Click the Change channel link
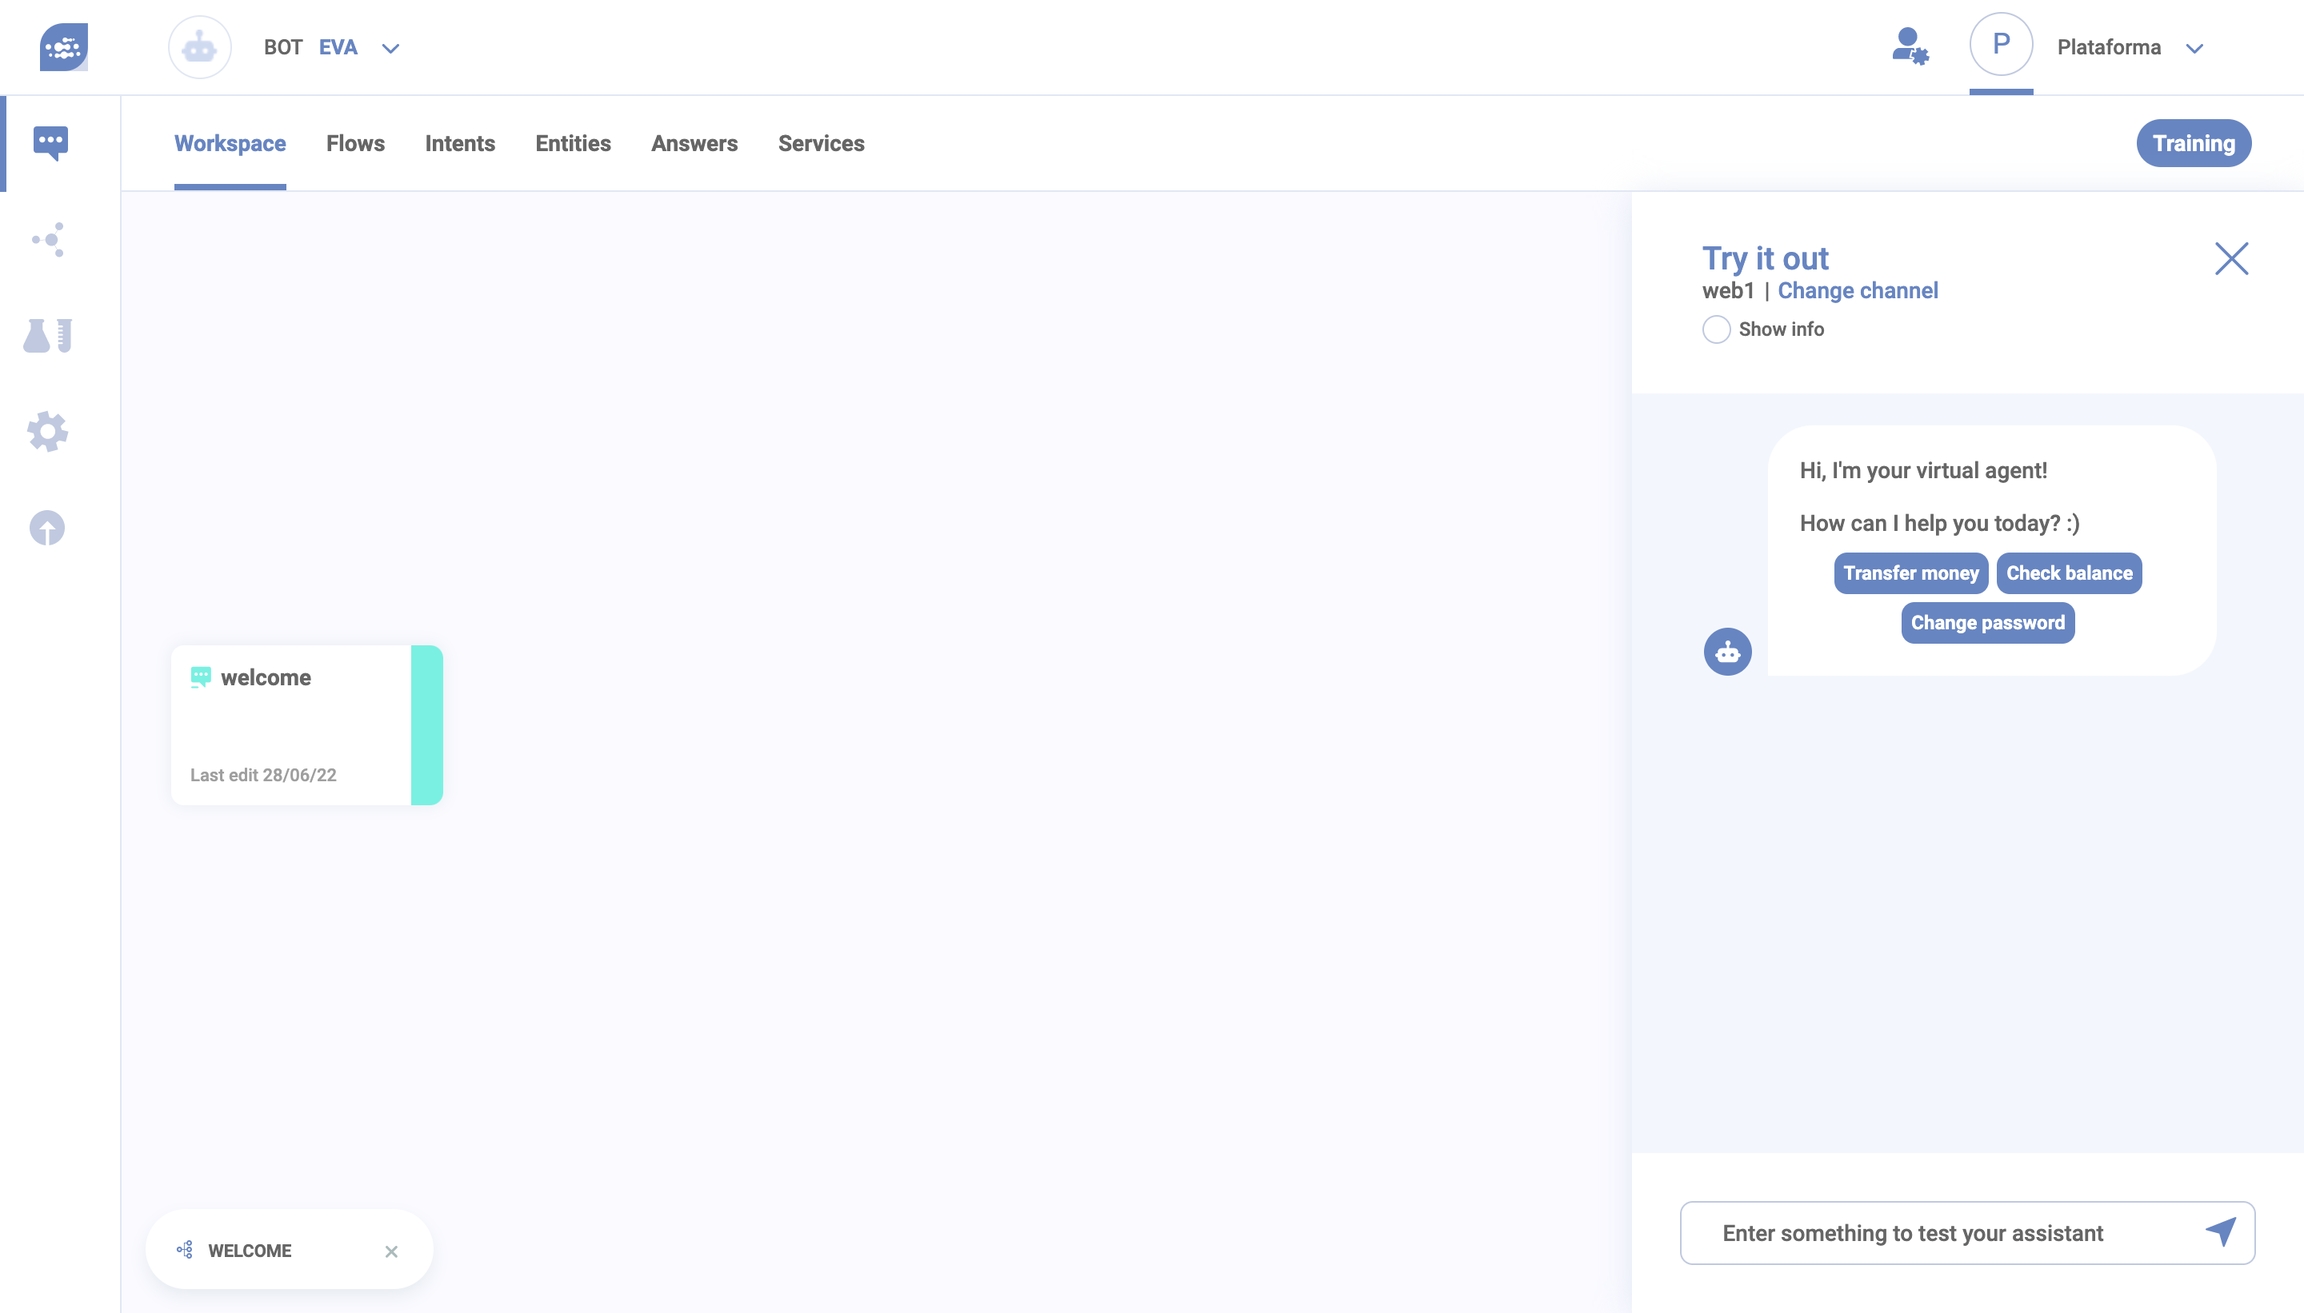The width and height of the screenshot is (2304, 1313). (1857, 291)
